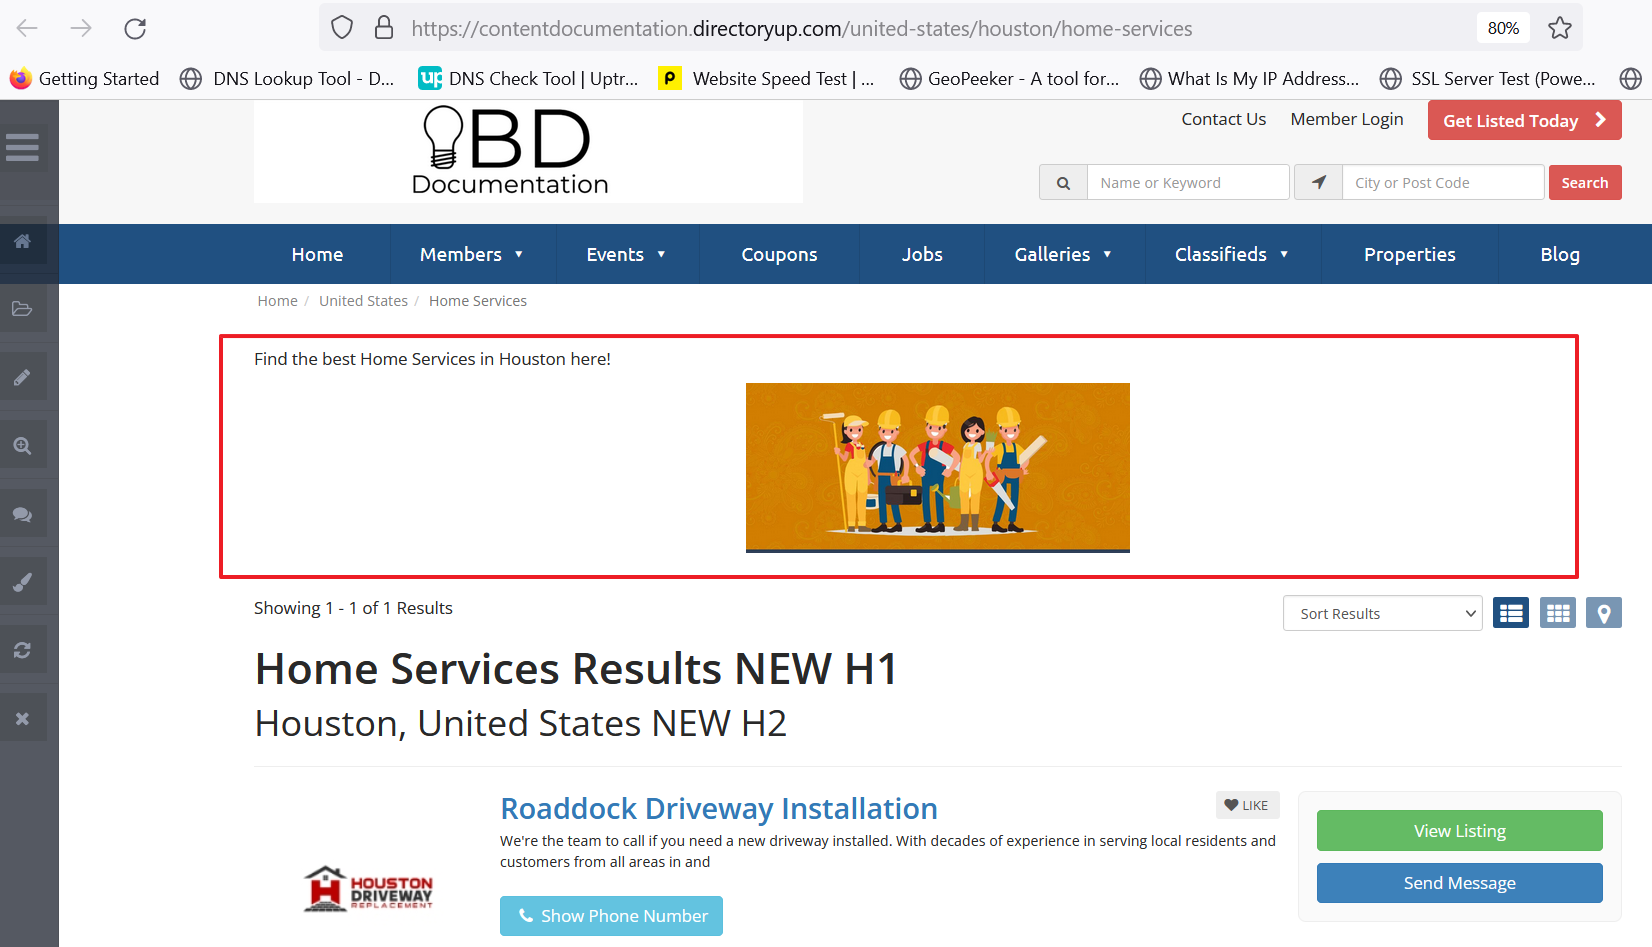This screenshot has height=947, width=1652.
Task: Click the X close icon in sidebar
Action: click(22, 718)
